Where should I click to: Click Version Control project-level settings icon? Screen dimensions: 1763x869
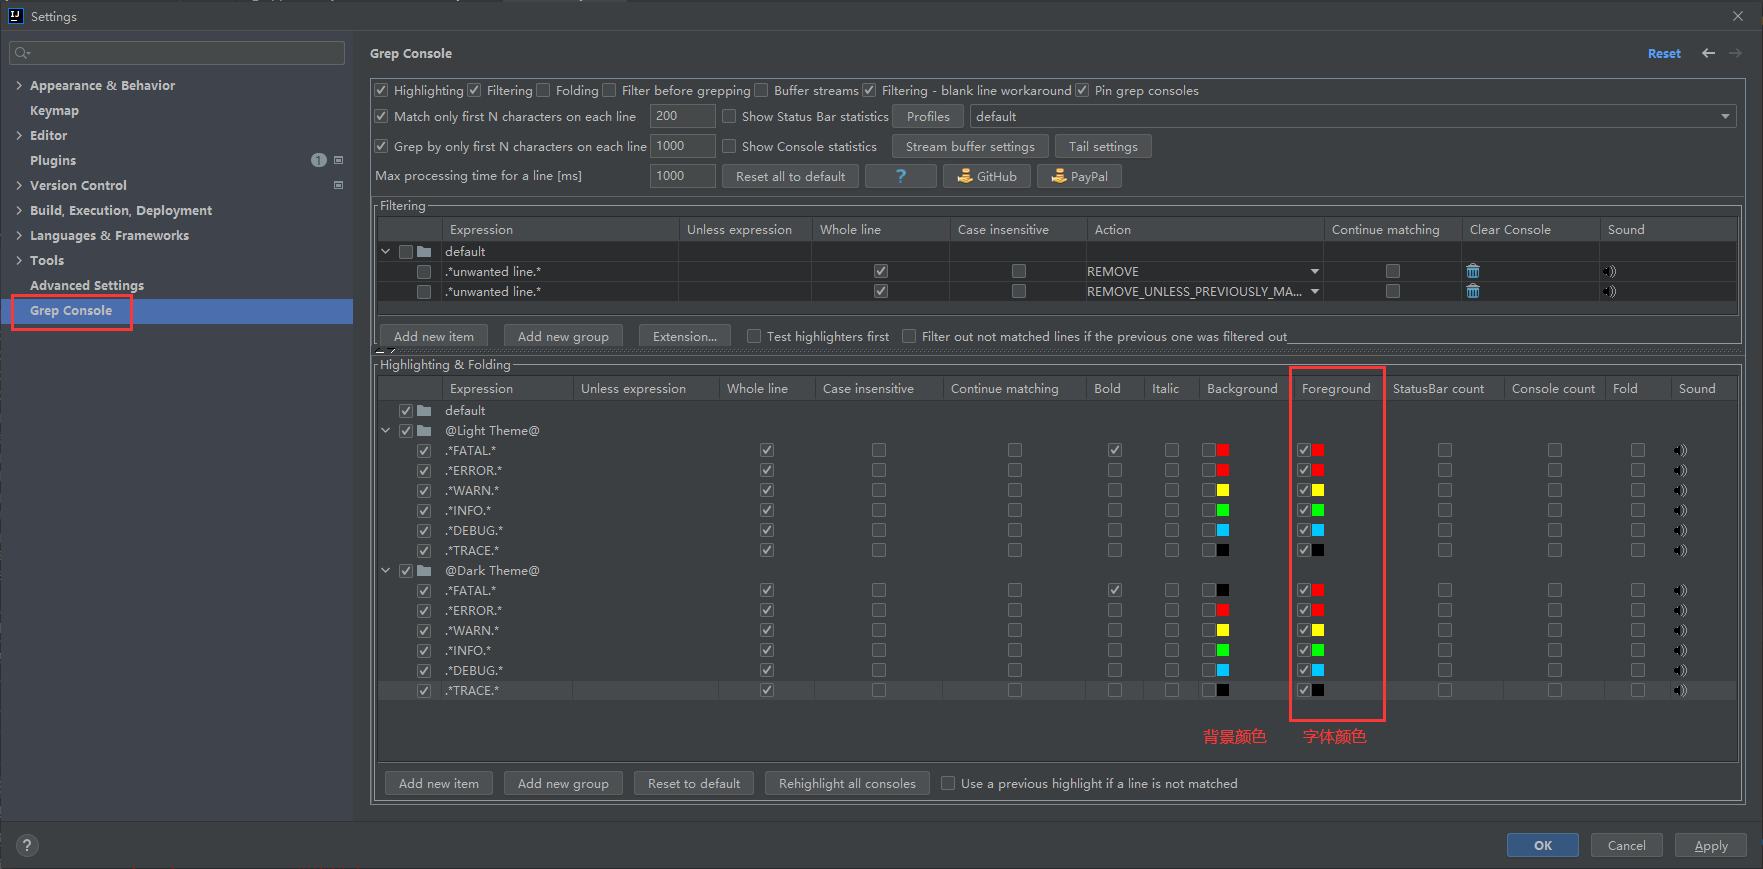pyautogui.click(x=338, y=185)
